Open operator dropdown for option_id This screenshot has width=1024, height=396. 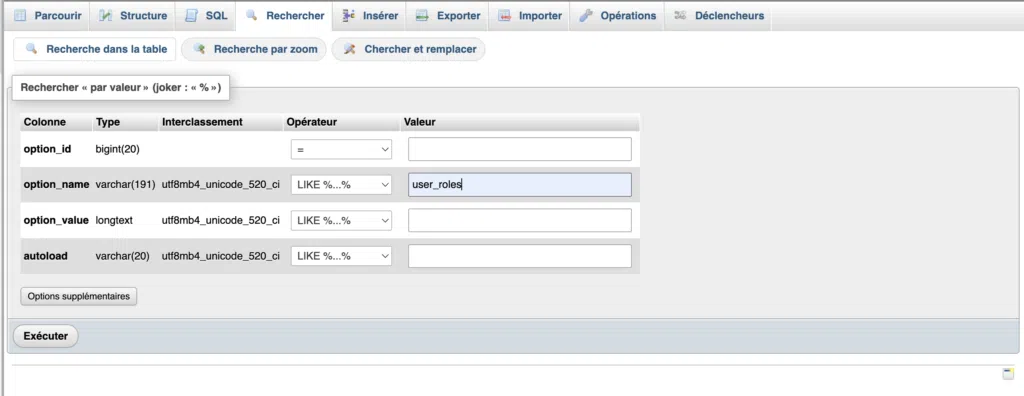pyautogui.click(x=341, y=149)
